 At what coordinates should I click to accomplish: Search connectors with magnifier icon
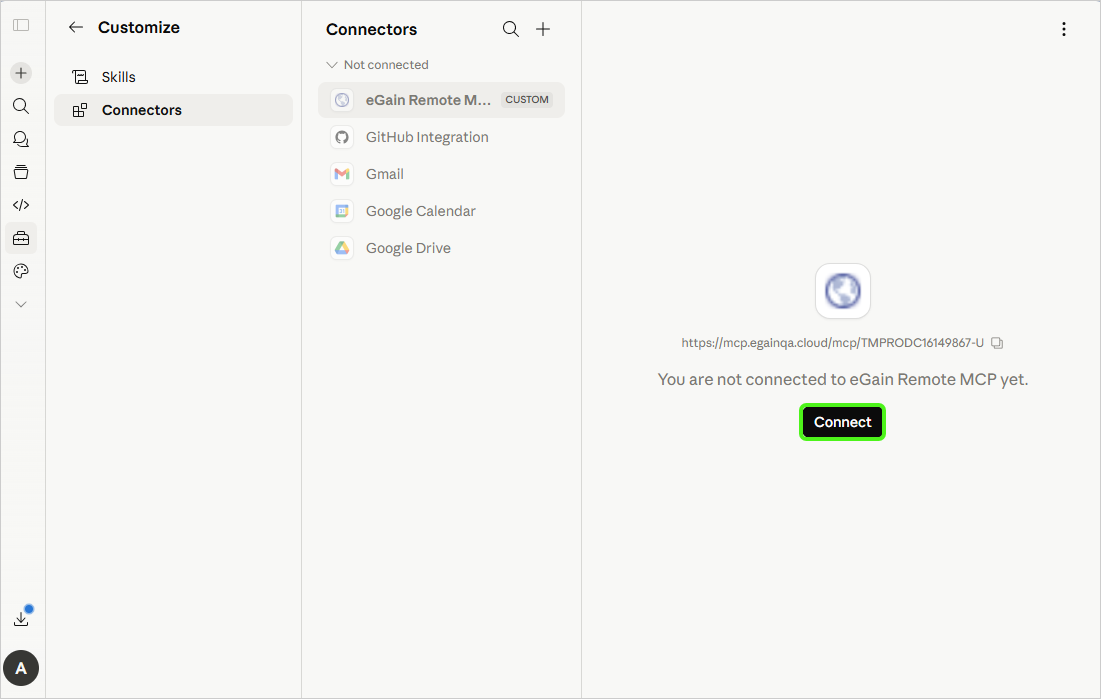click(x=510, y=29)
